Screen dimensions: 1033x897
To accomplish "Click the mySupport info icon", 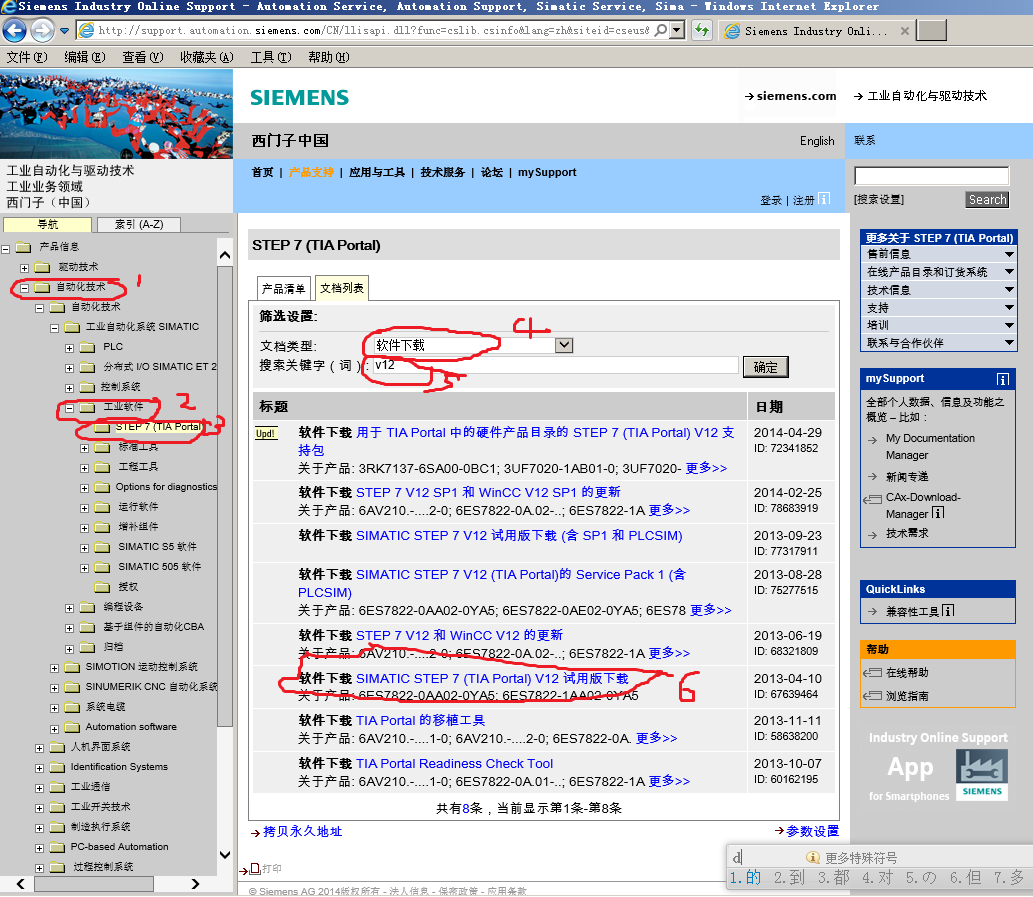I will [x=1003, y=379].
